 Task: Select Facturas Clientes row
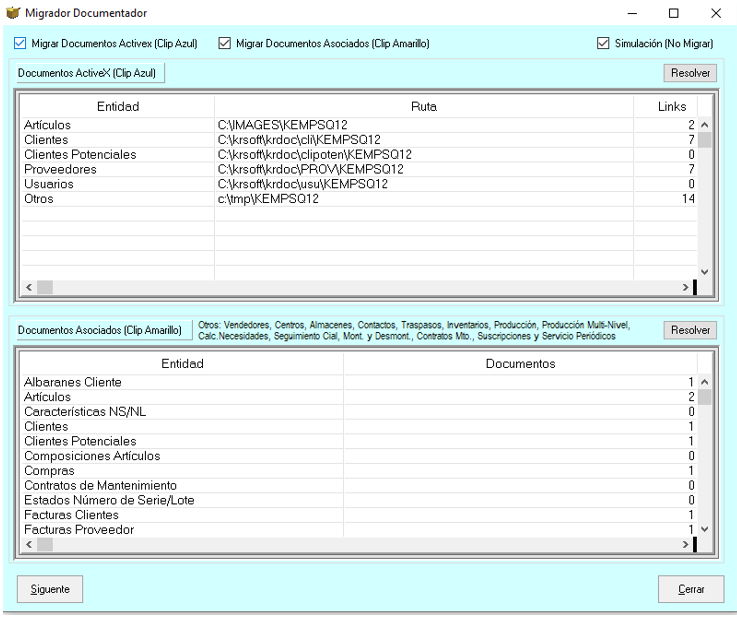pyautogui.click(x=359, y=515)
